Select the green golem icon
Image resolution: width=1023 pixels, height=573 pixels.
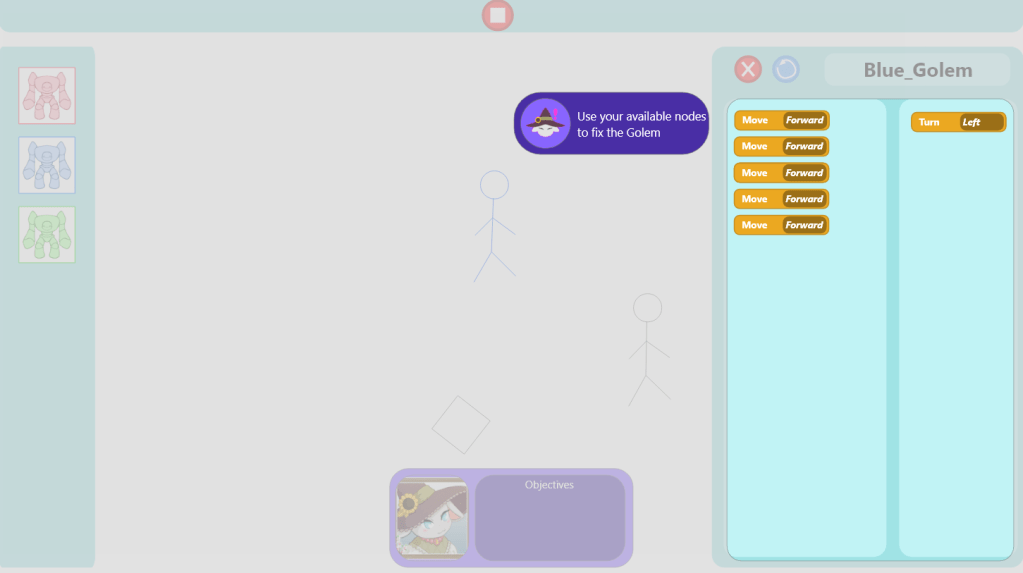pos(47,234)
